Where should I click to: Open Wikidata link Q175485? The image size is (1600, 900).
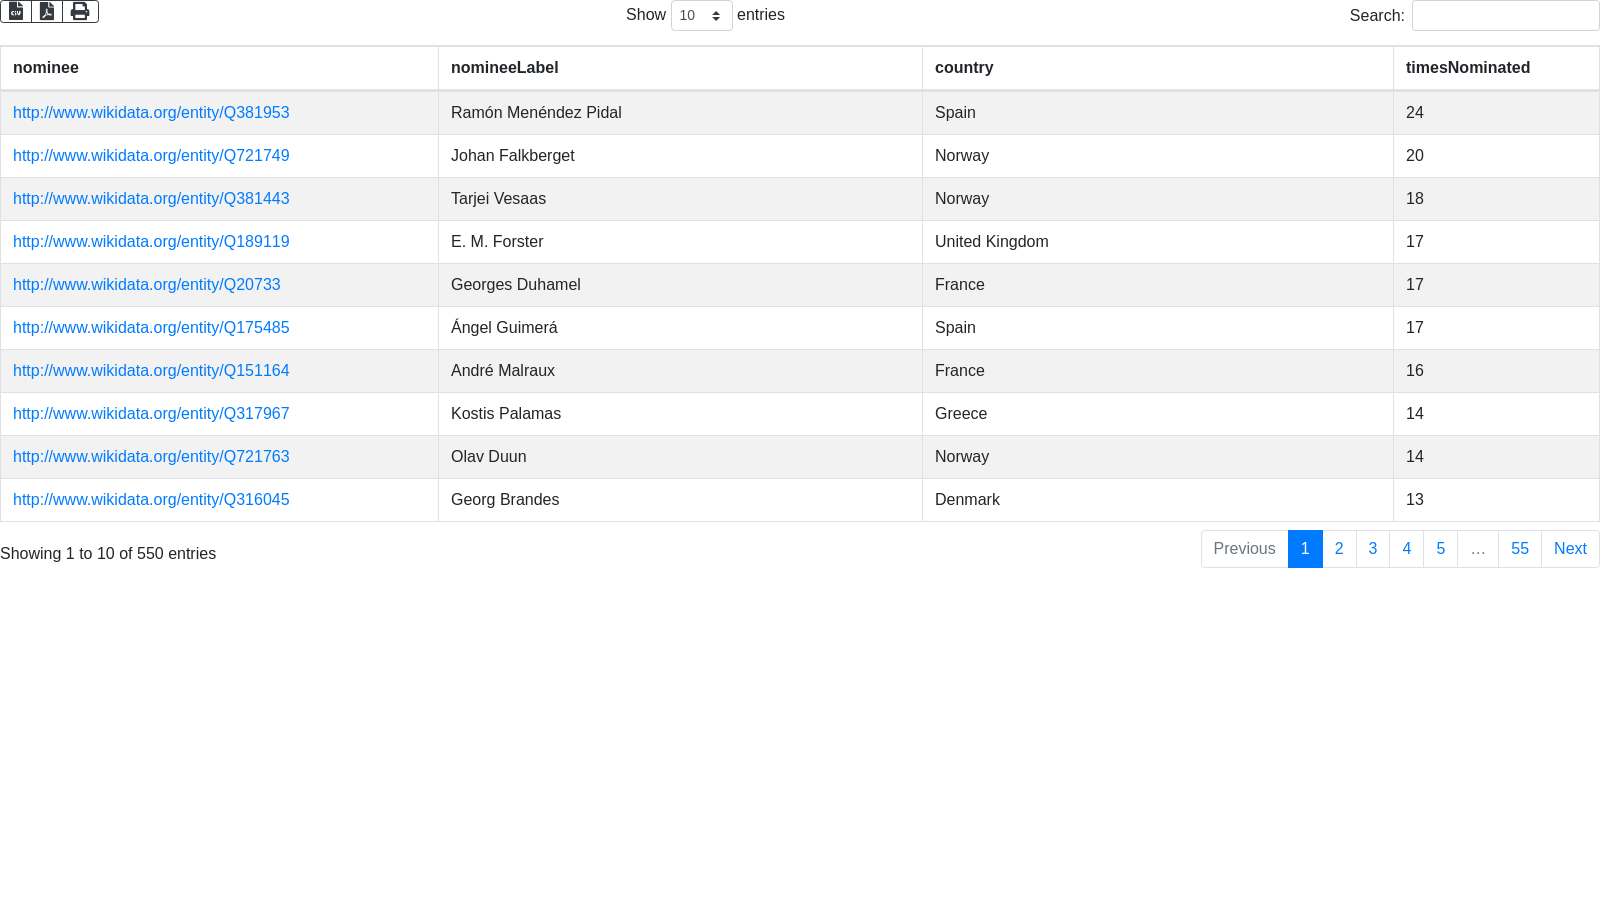(x=151, y=328)
